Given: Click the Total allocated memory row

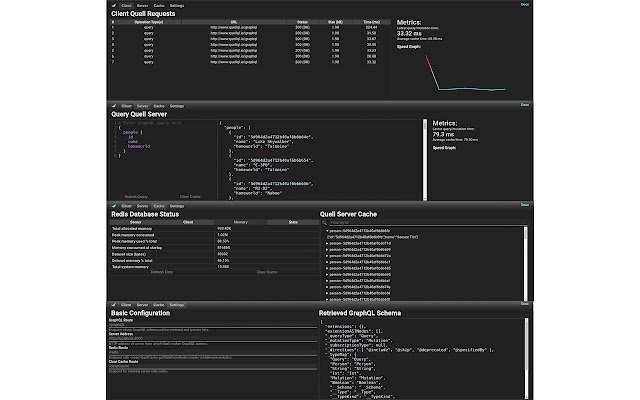Looking at the screenshot, I should (x=214, y=229).
